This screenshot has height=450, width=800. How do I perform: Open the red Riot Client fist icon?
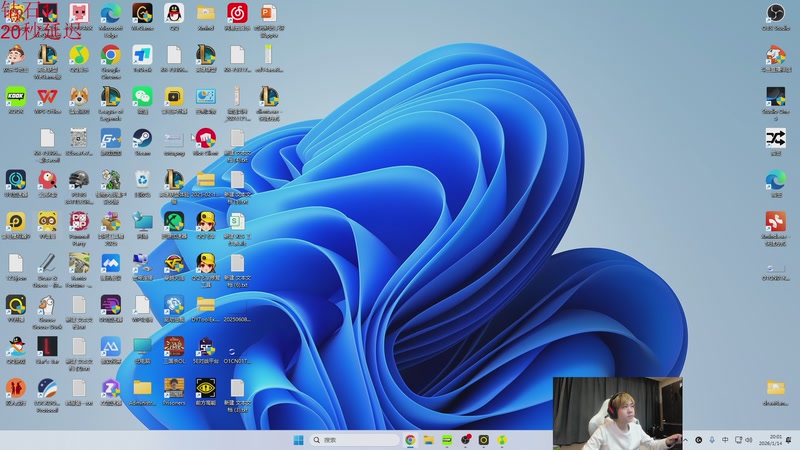click(206, 139)
